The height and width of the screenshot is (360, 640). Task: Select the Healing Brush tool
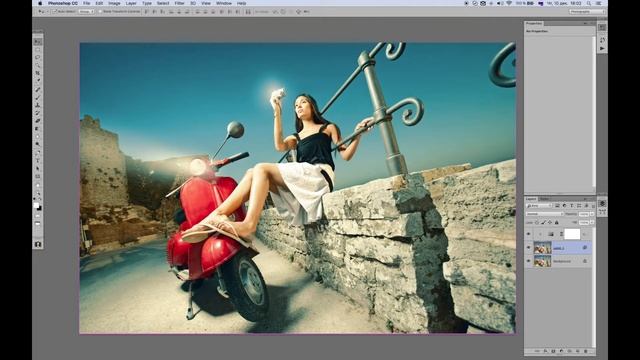(x=38, y=89)
